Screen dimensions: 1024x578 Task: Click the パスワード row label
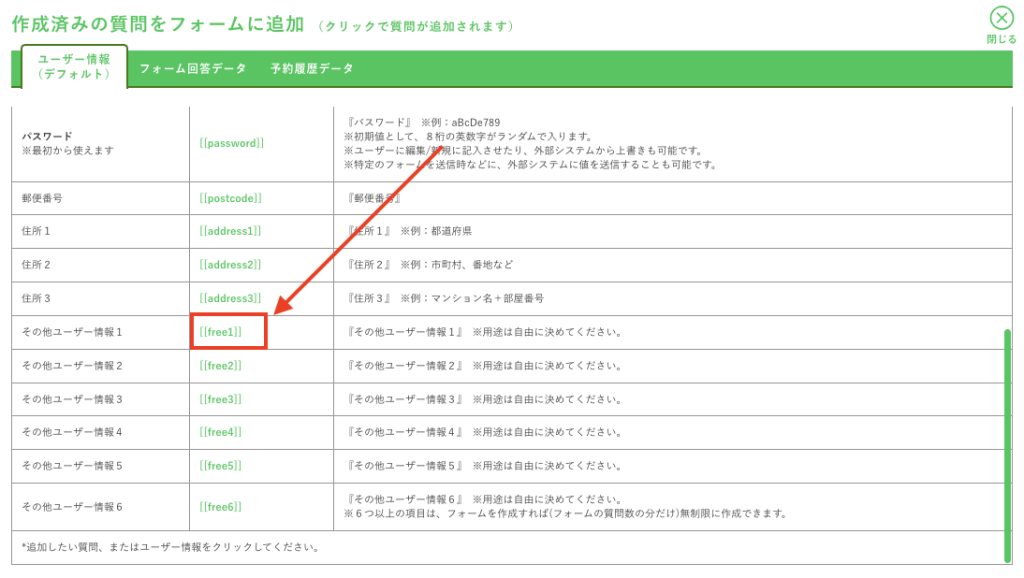(x=47, y=136)
